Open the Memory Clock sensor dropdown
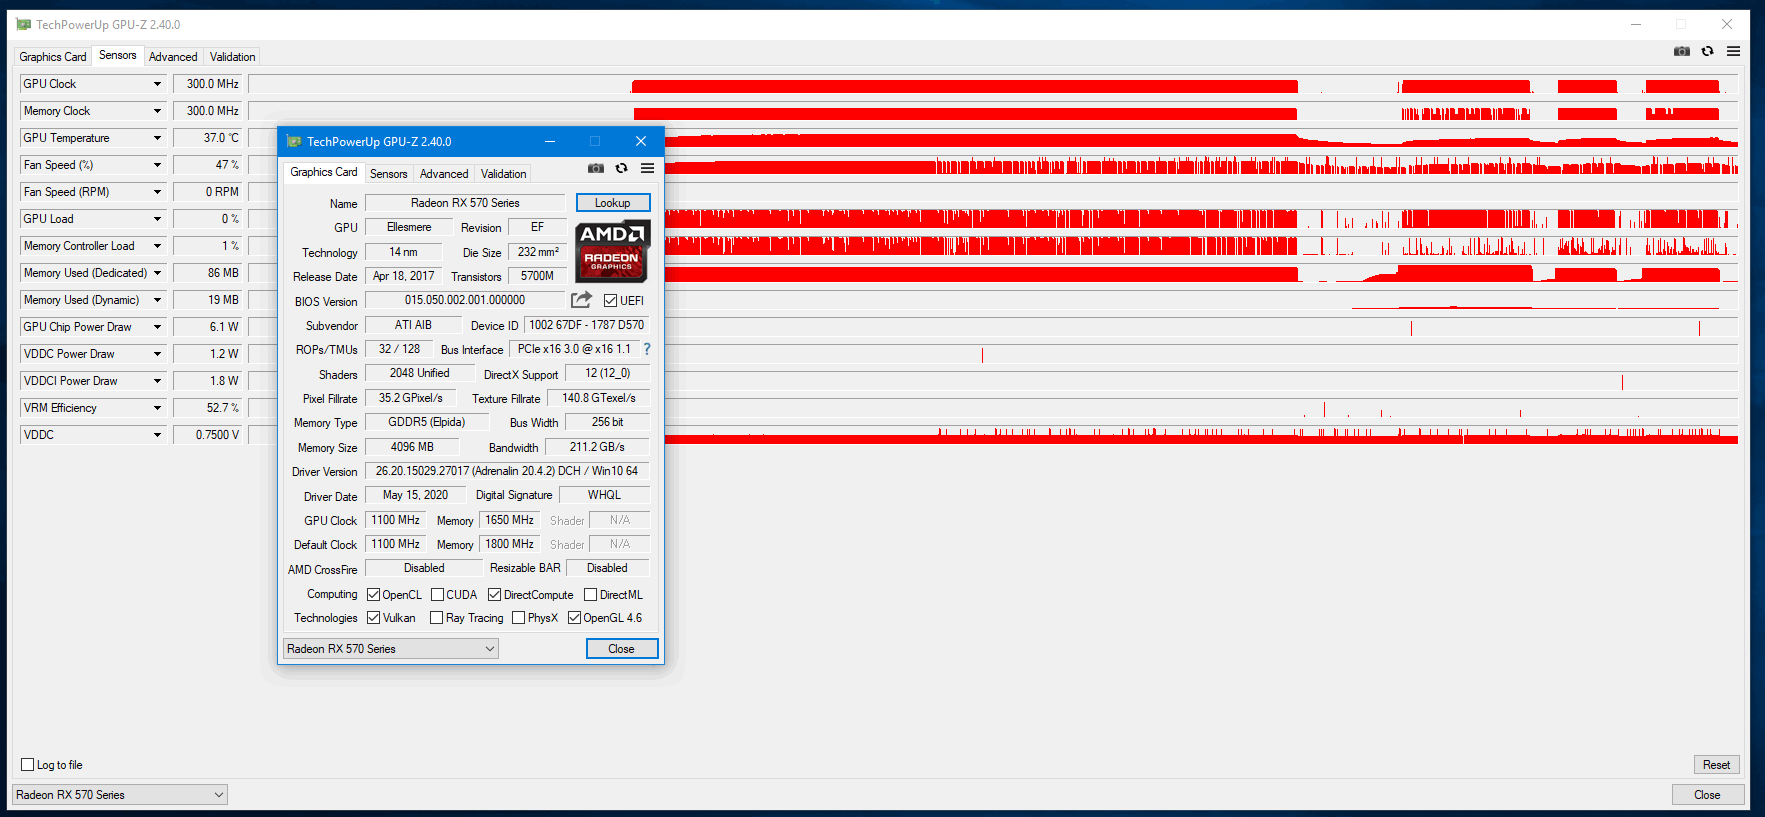Viewport: 1765px width, 817px height. (x=157, y=111)
